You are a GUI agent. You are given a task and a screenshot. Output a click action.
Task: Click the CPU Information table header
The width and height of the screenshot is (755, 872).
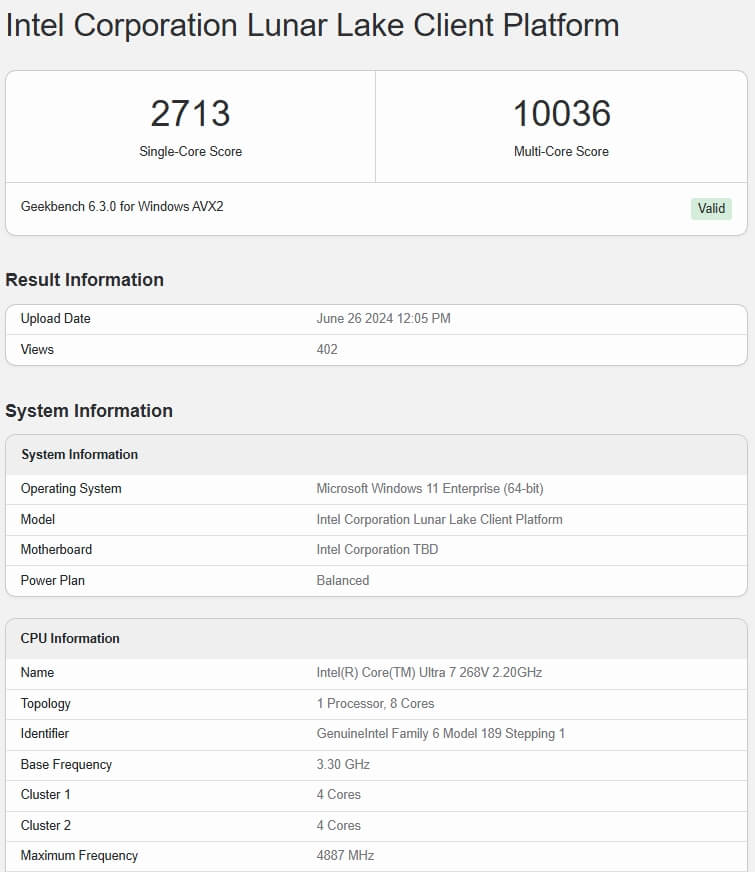70,638
